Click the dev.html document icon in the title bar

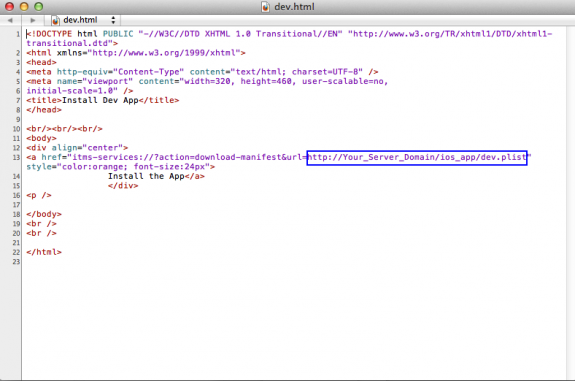265,7
